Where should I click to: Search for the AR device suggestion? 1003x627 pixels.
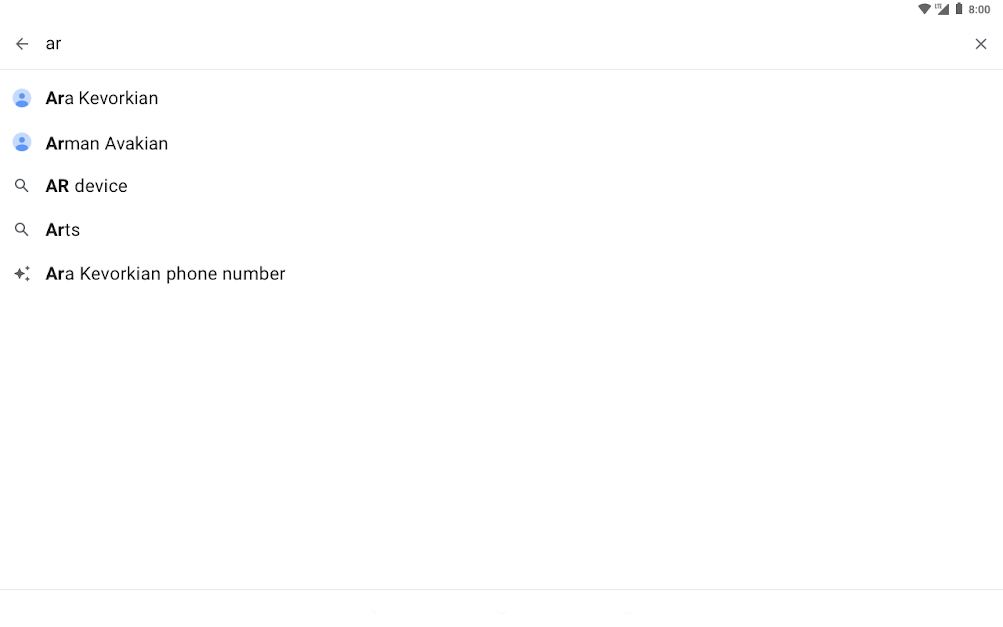point(502,186)
